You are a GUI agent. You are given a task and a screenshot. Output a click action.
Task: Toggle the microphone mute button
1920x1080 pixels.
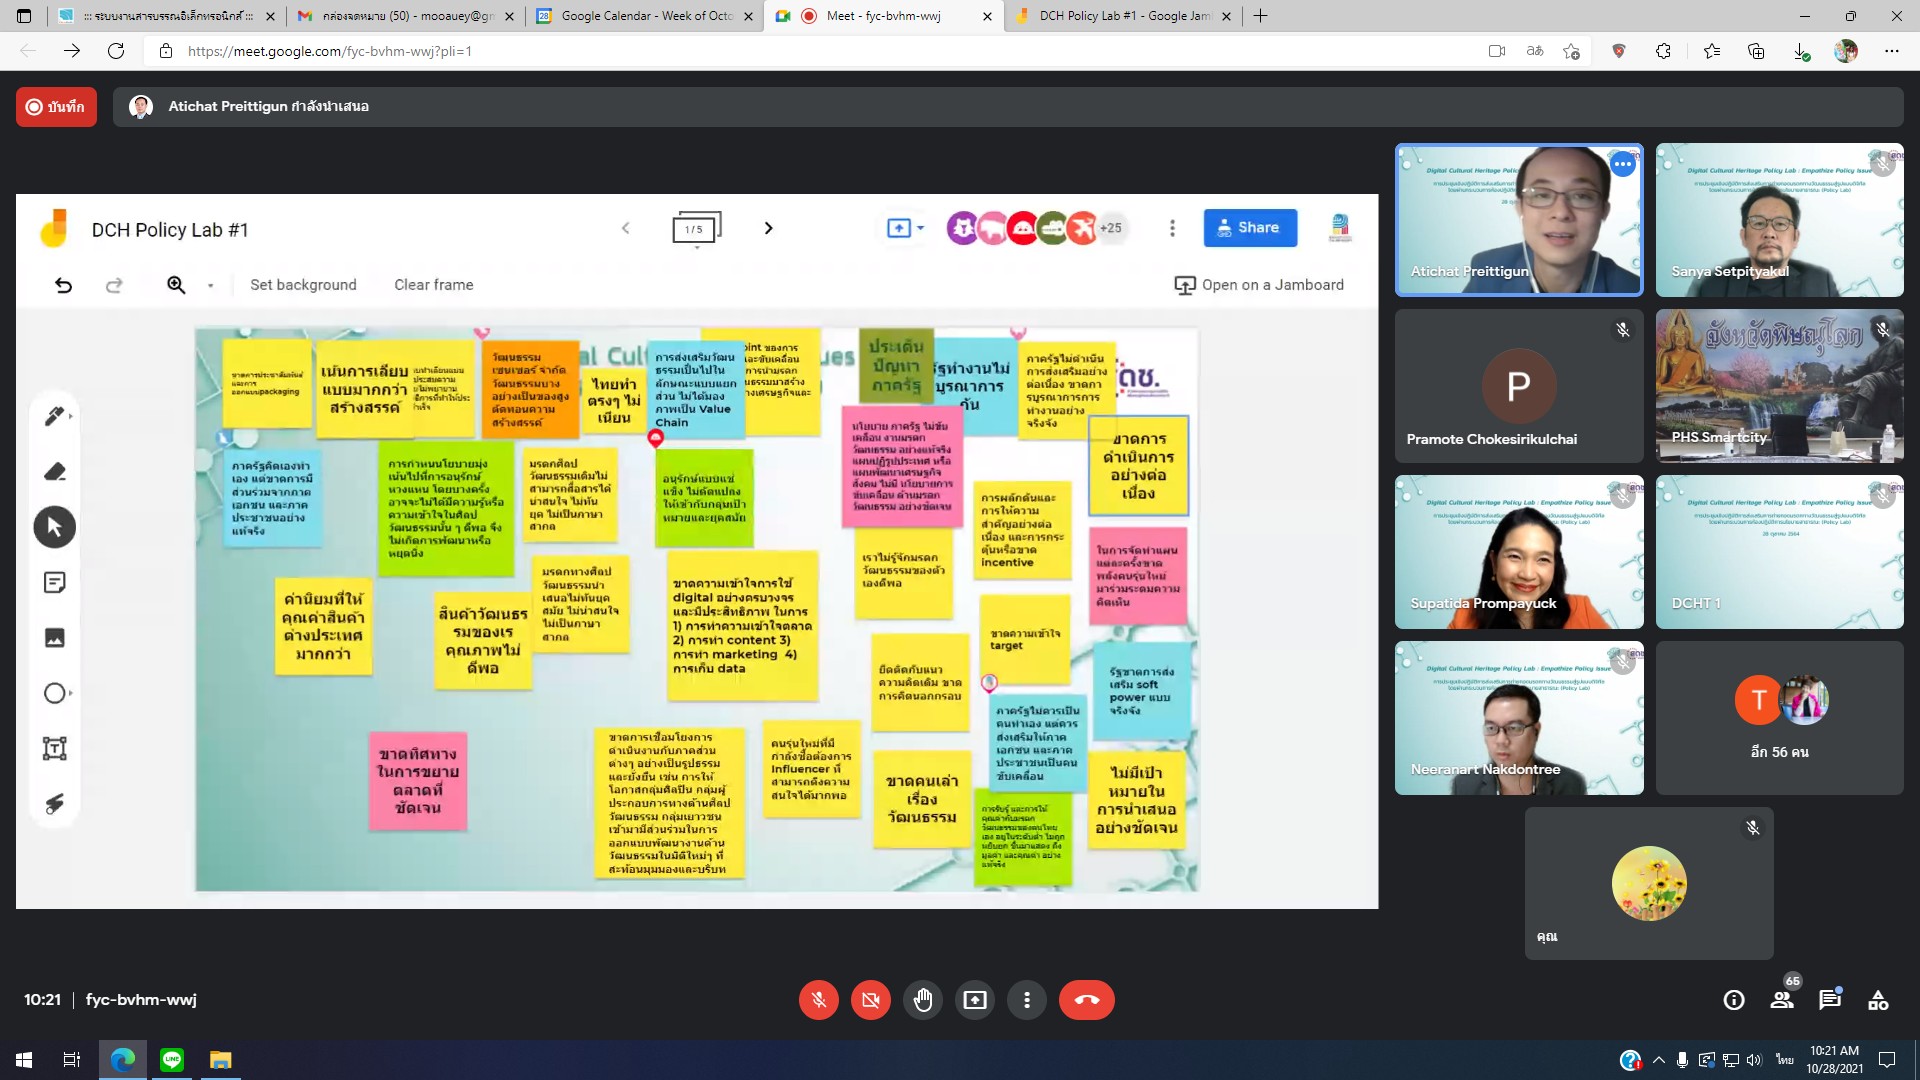(x=818, y=1000)
